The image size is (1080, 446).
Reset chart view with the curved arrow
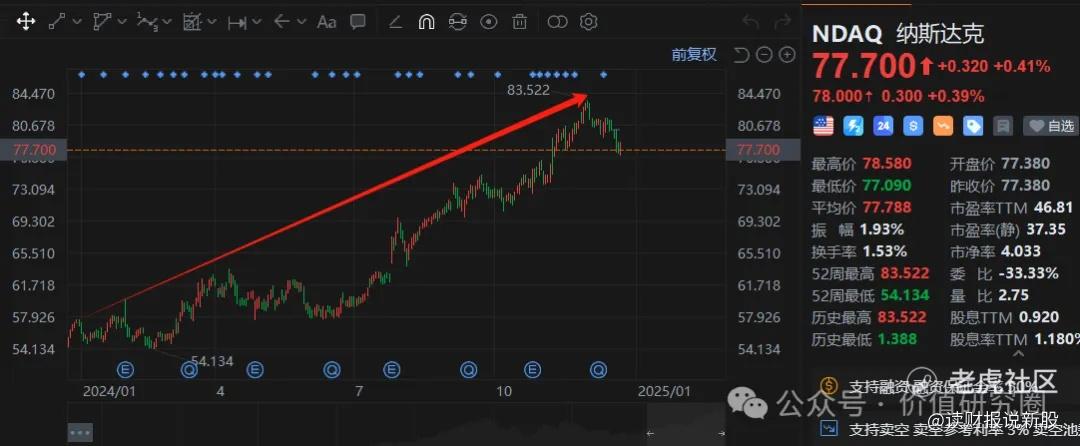pos(740,55)
